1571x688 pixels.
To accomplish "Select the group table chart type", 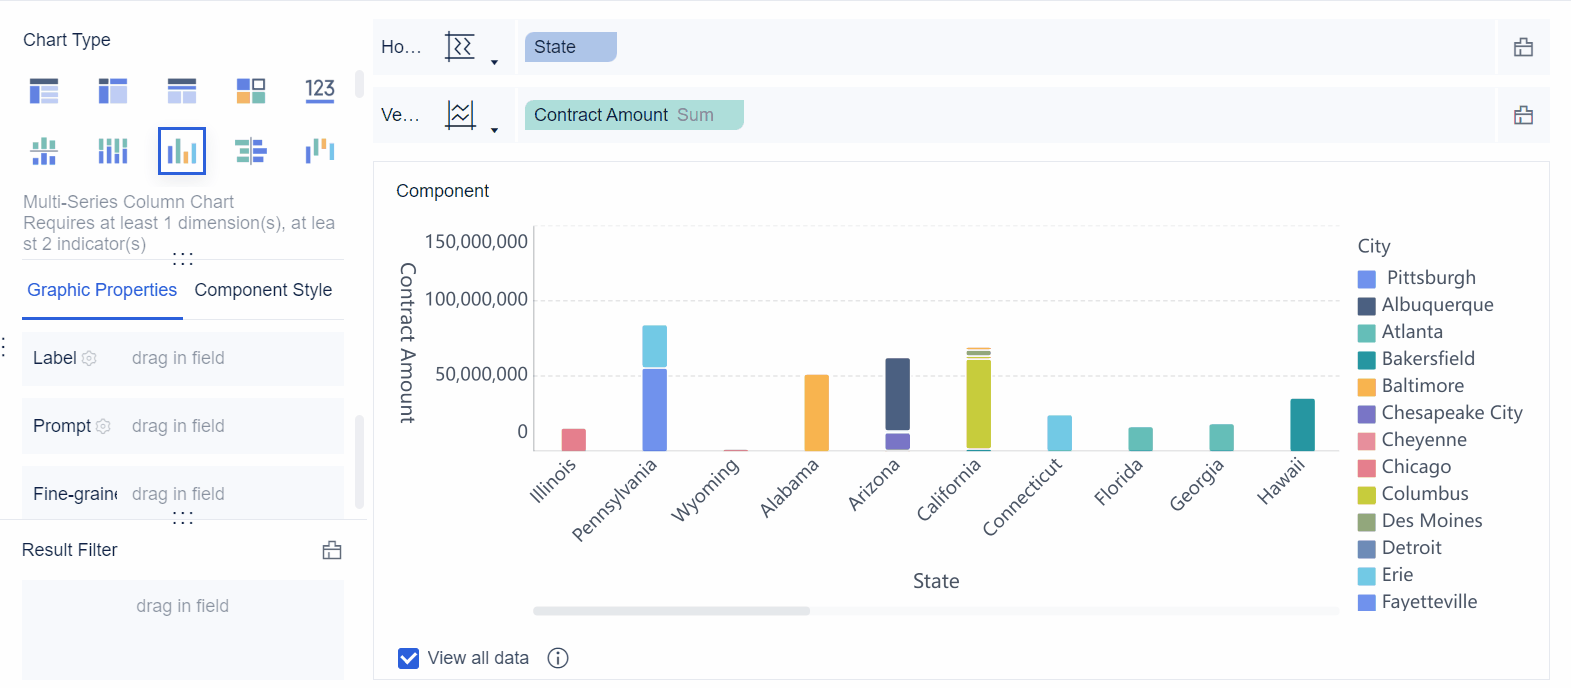I will click(44, 91).
